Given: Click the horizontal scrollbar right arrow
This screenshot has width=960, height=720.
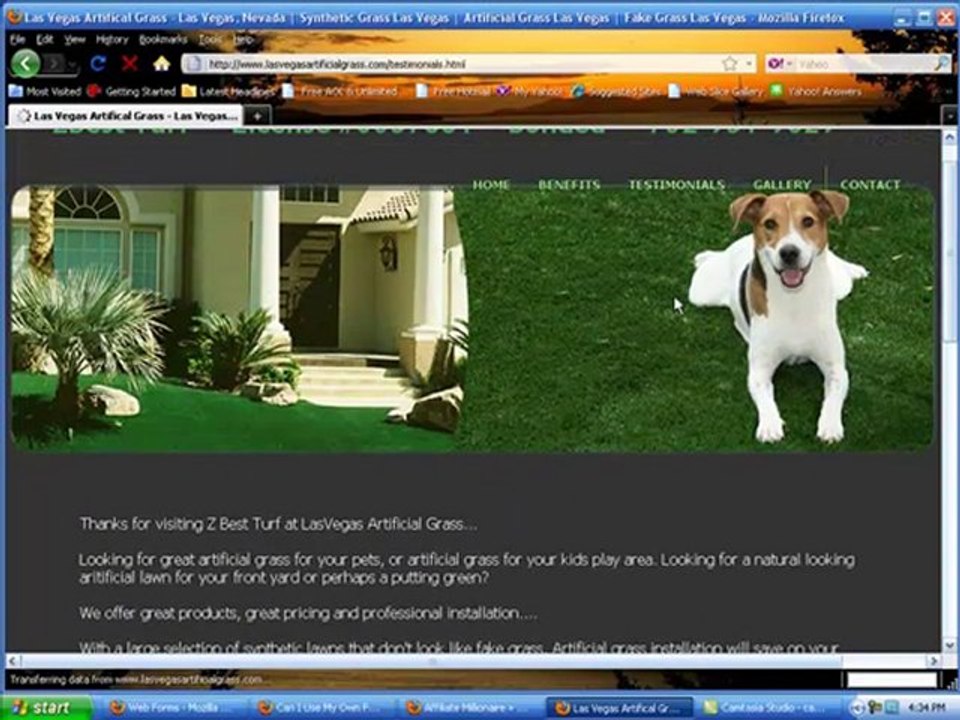Looking at the screenshot, I should coord(933,661).
